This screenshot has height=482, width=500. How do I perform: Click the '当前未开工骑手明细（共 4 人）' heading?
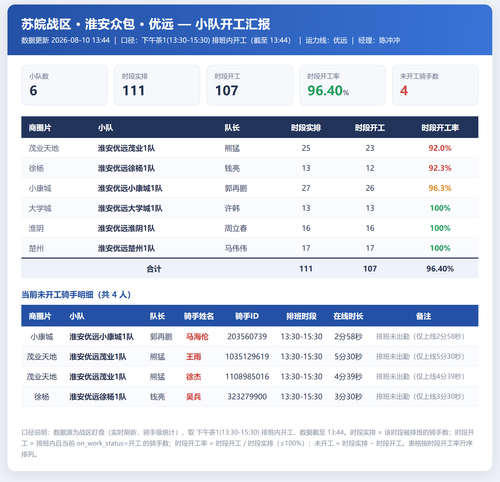pyautogui.click(x=76, y=295)
